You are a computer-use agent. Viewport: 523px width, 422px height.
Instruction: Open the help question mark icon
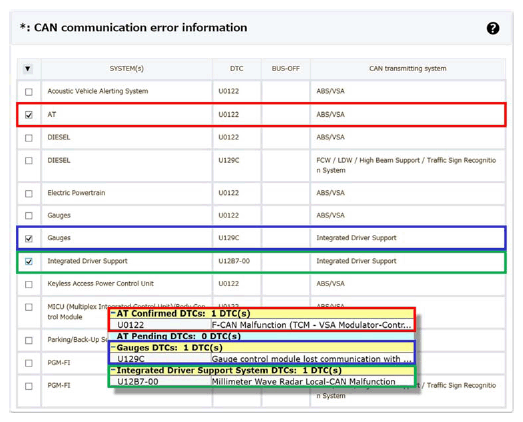493,28
